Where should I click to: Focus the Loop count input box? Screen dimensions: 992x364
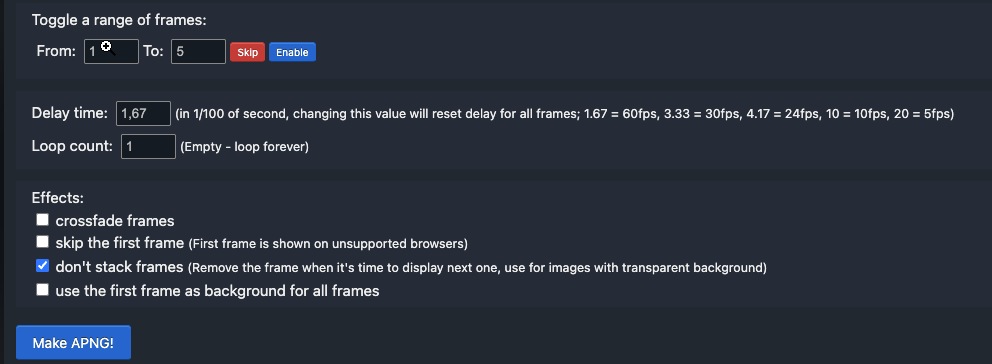(x=148, y=146)
